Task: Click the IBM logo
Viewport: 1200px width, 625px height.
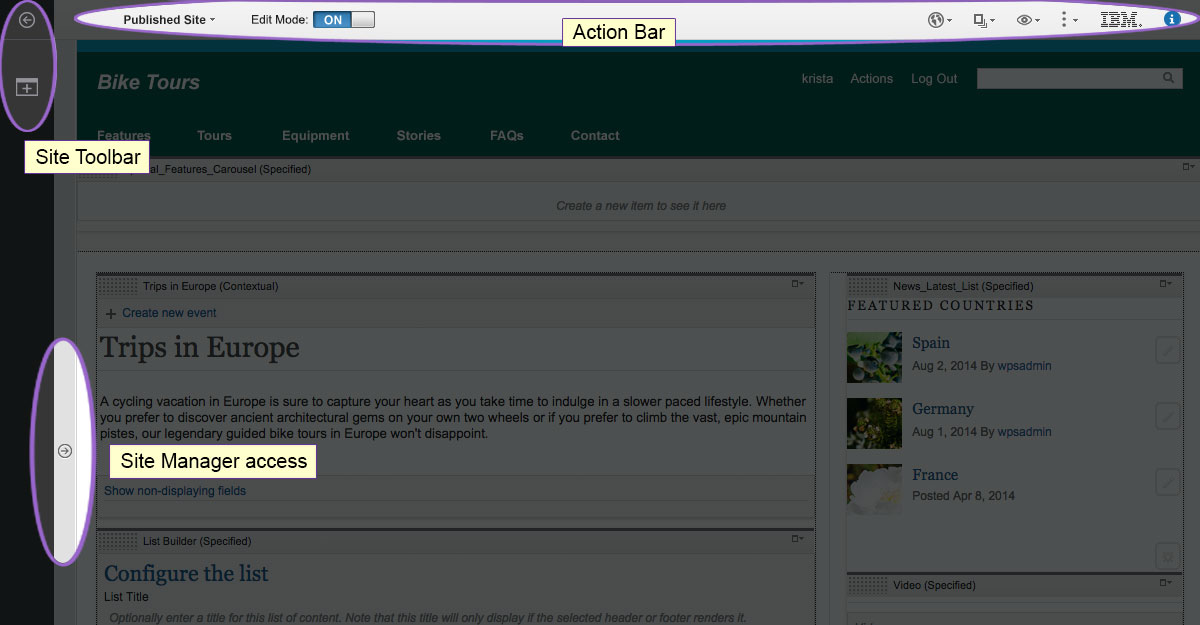Action: click(1120, 18)
